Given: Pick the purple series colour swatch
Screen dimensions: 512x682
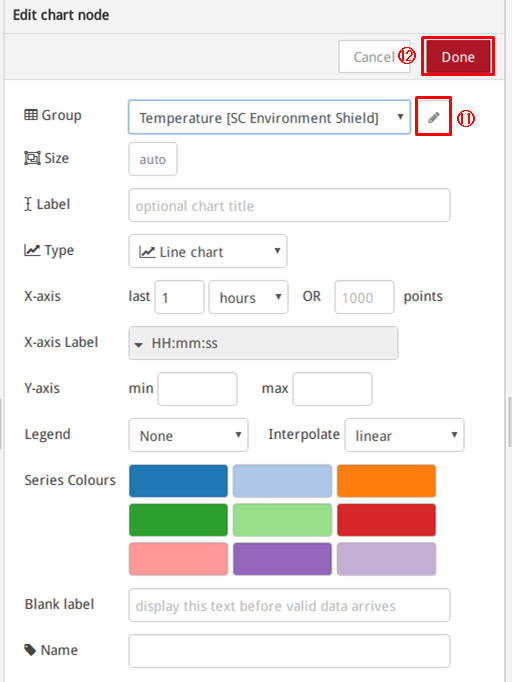Looking at the screenshot, I should (x=282, y=559).
